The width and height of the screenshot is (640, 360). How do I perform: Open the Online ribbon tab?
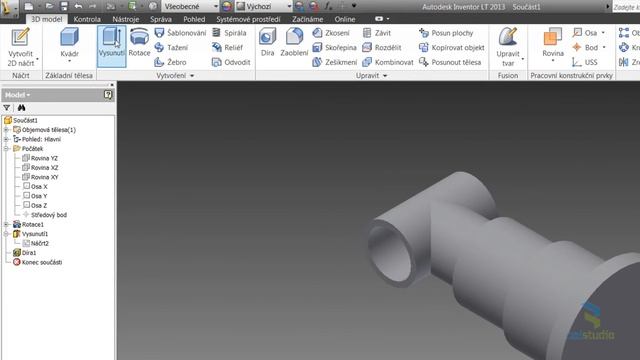(345, 19)
